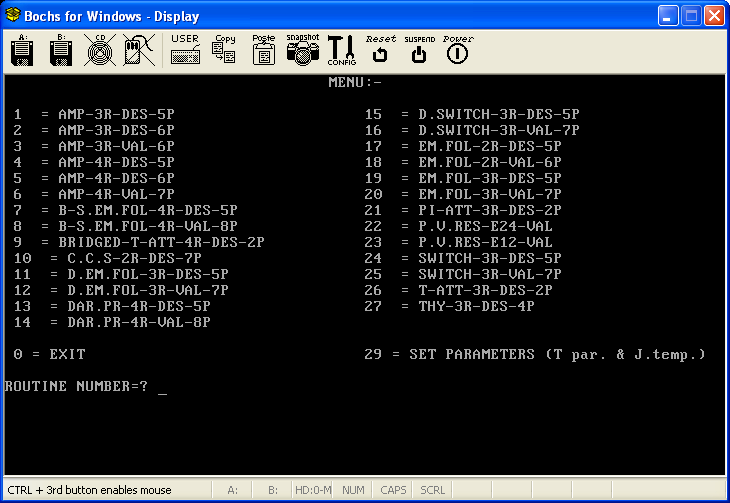The image size is (730, 503).
Task: Click the Bochs for Windows title text
Action: point(112,16)
